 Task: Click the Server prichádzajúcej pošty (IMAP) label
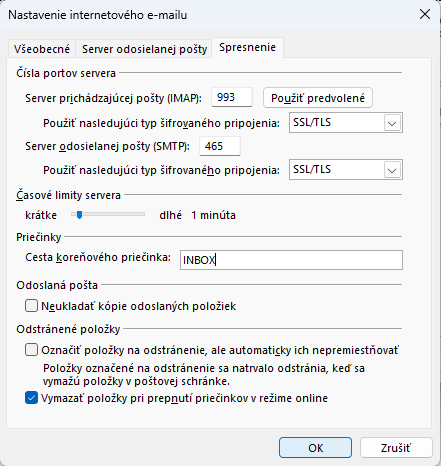click(113, 98)
